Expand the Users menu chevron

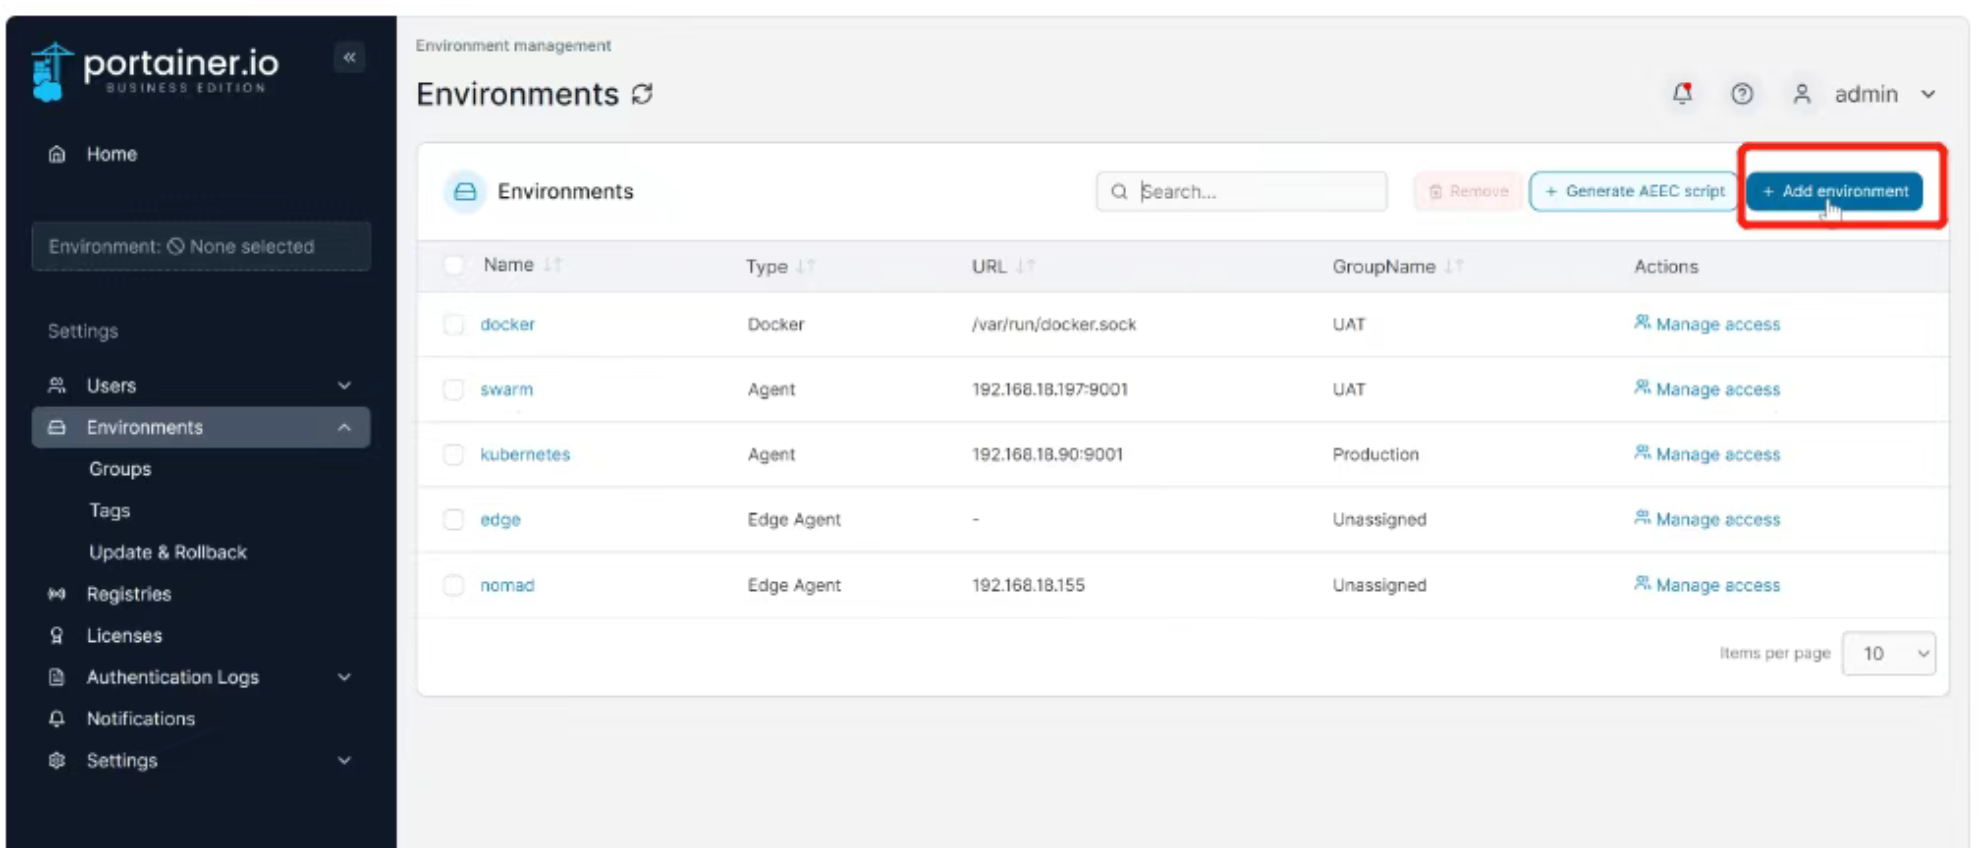coord(344,386)
